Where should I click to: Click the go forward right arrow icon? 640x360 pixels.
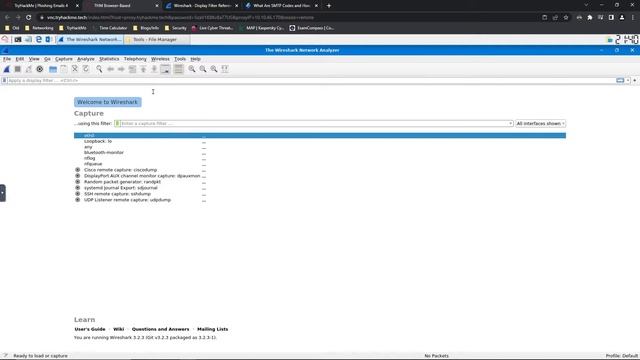121,69
